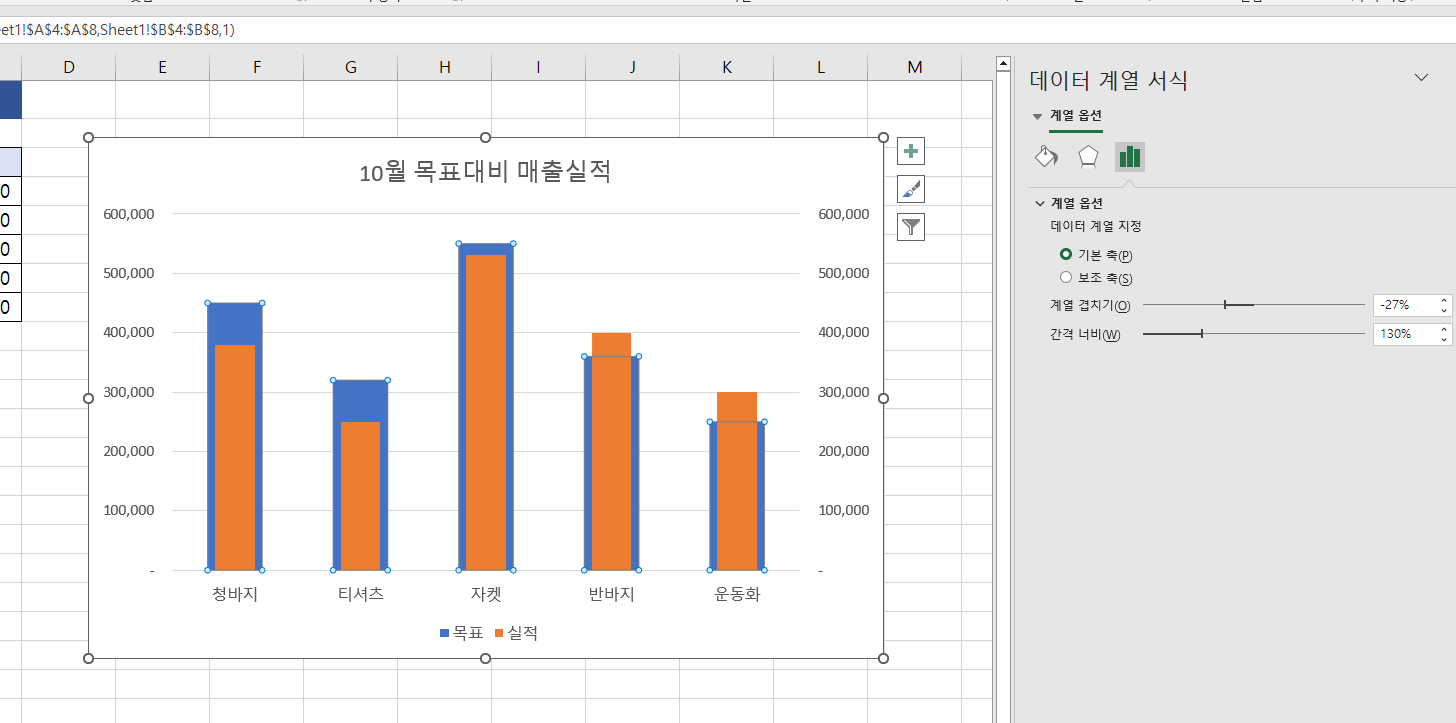Select column E header
The width and height of the screenshot is (1456, 723).
(162, 67)
